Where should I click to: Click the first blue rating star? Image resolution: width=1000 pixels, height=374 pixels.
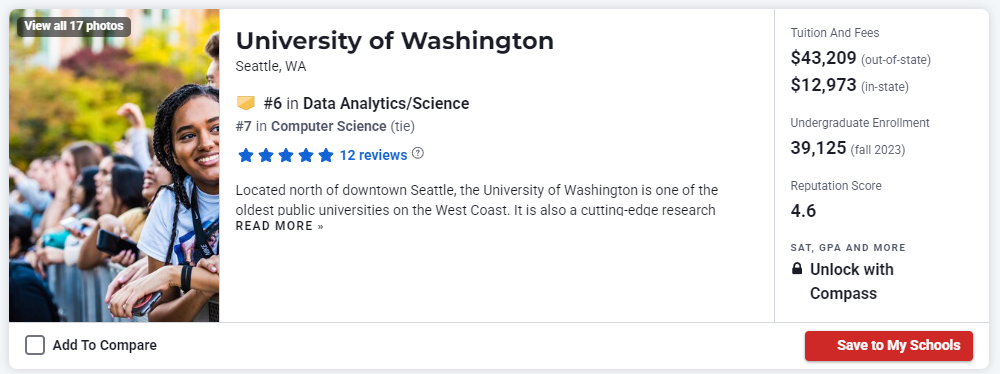click(x=246, y=155)
